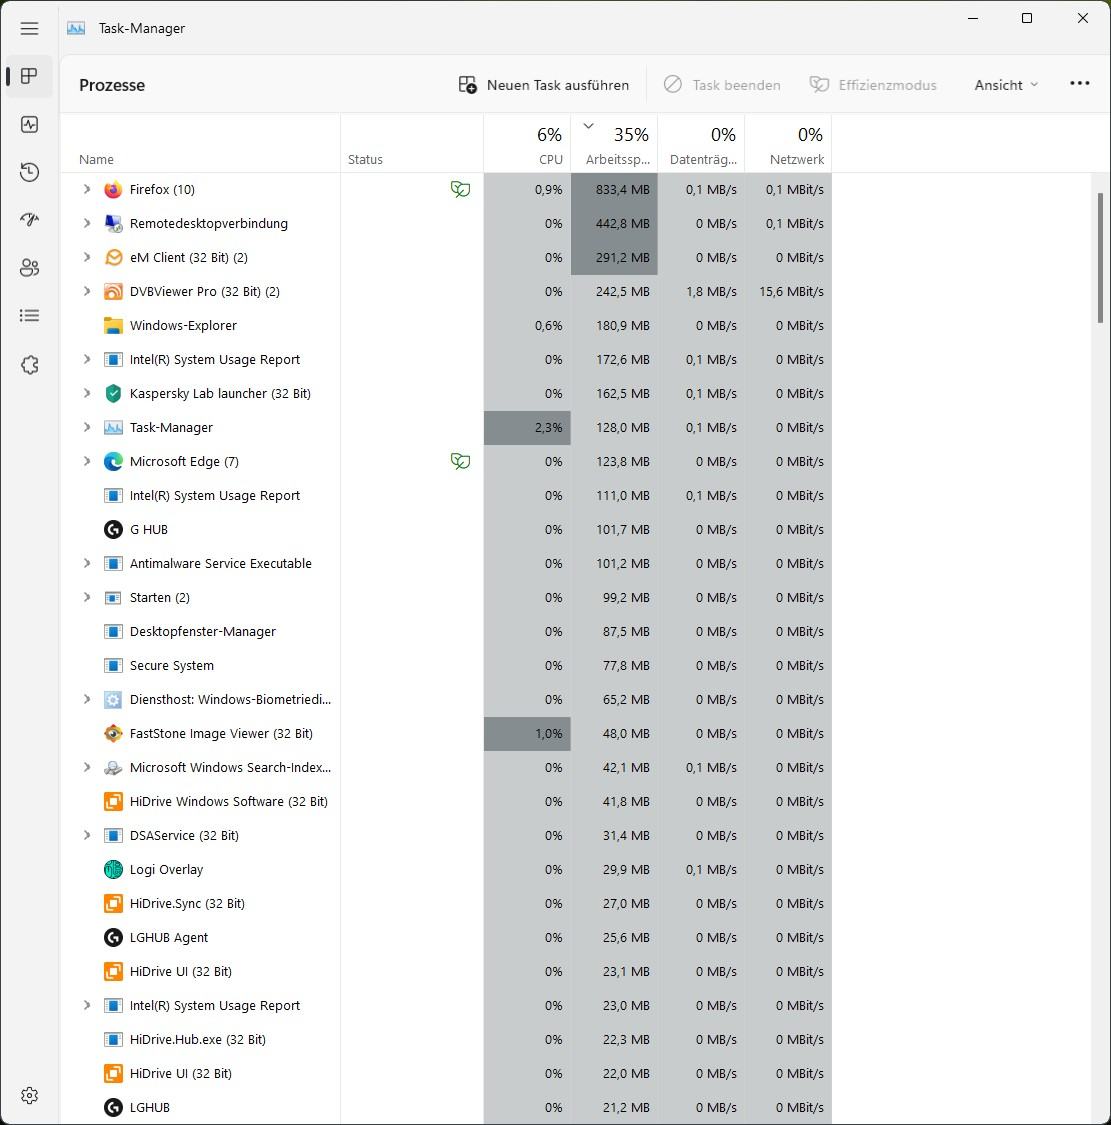This screenshot has height=1125, width=1111.
Task: Switch to the Users sidebar icon
Action: (x=29, y=268)
